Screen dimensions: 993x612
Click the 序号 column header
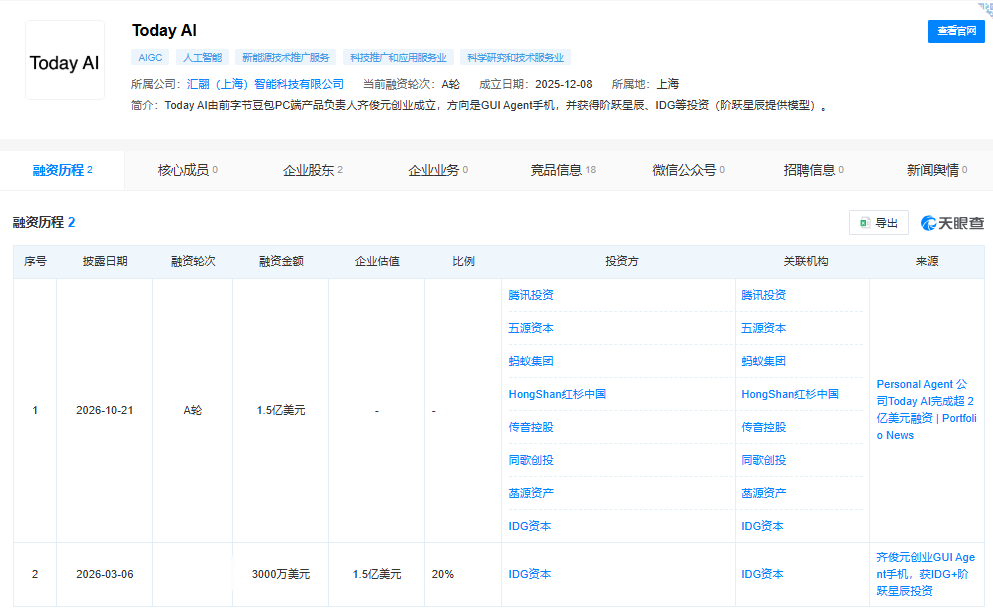point(35,261)
